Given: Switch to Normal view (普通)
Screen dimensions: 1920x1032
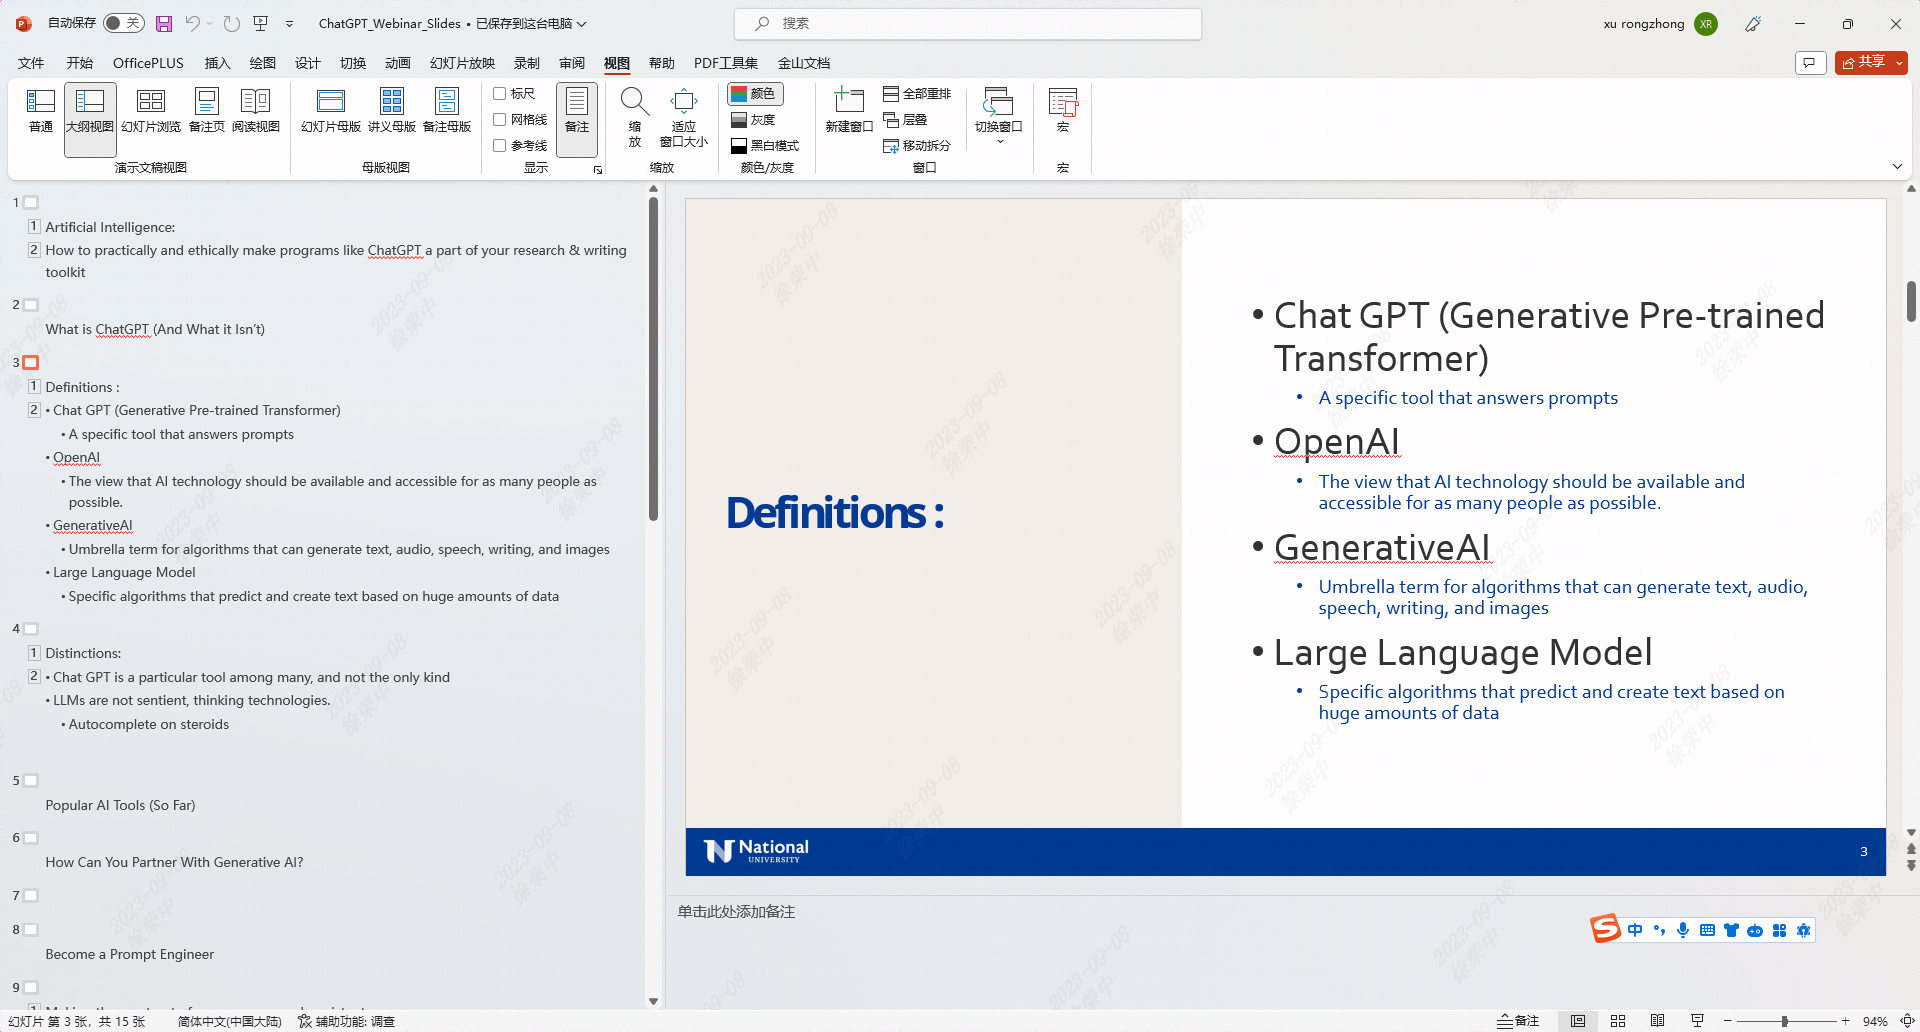Looking at the screenshot, I should tap(41, 111).
